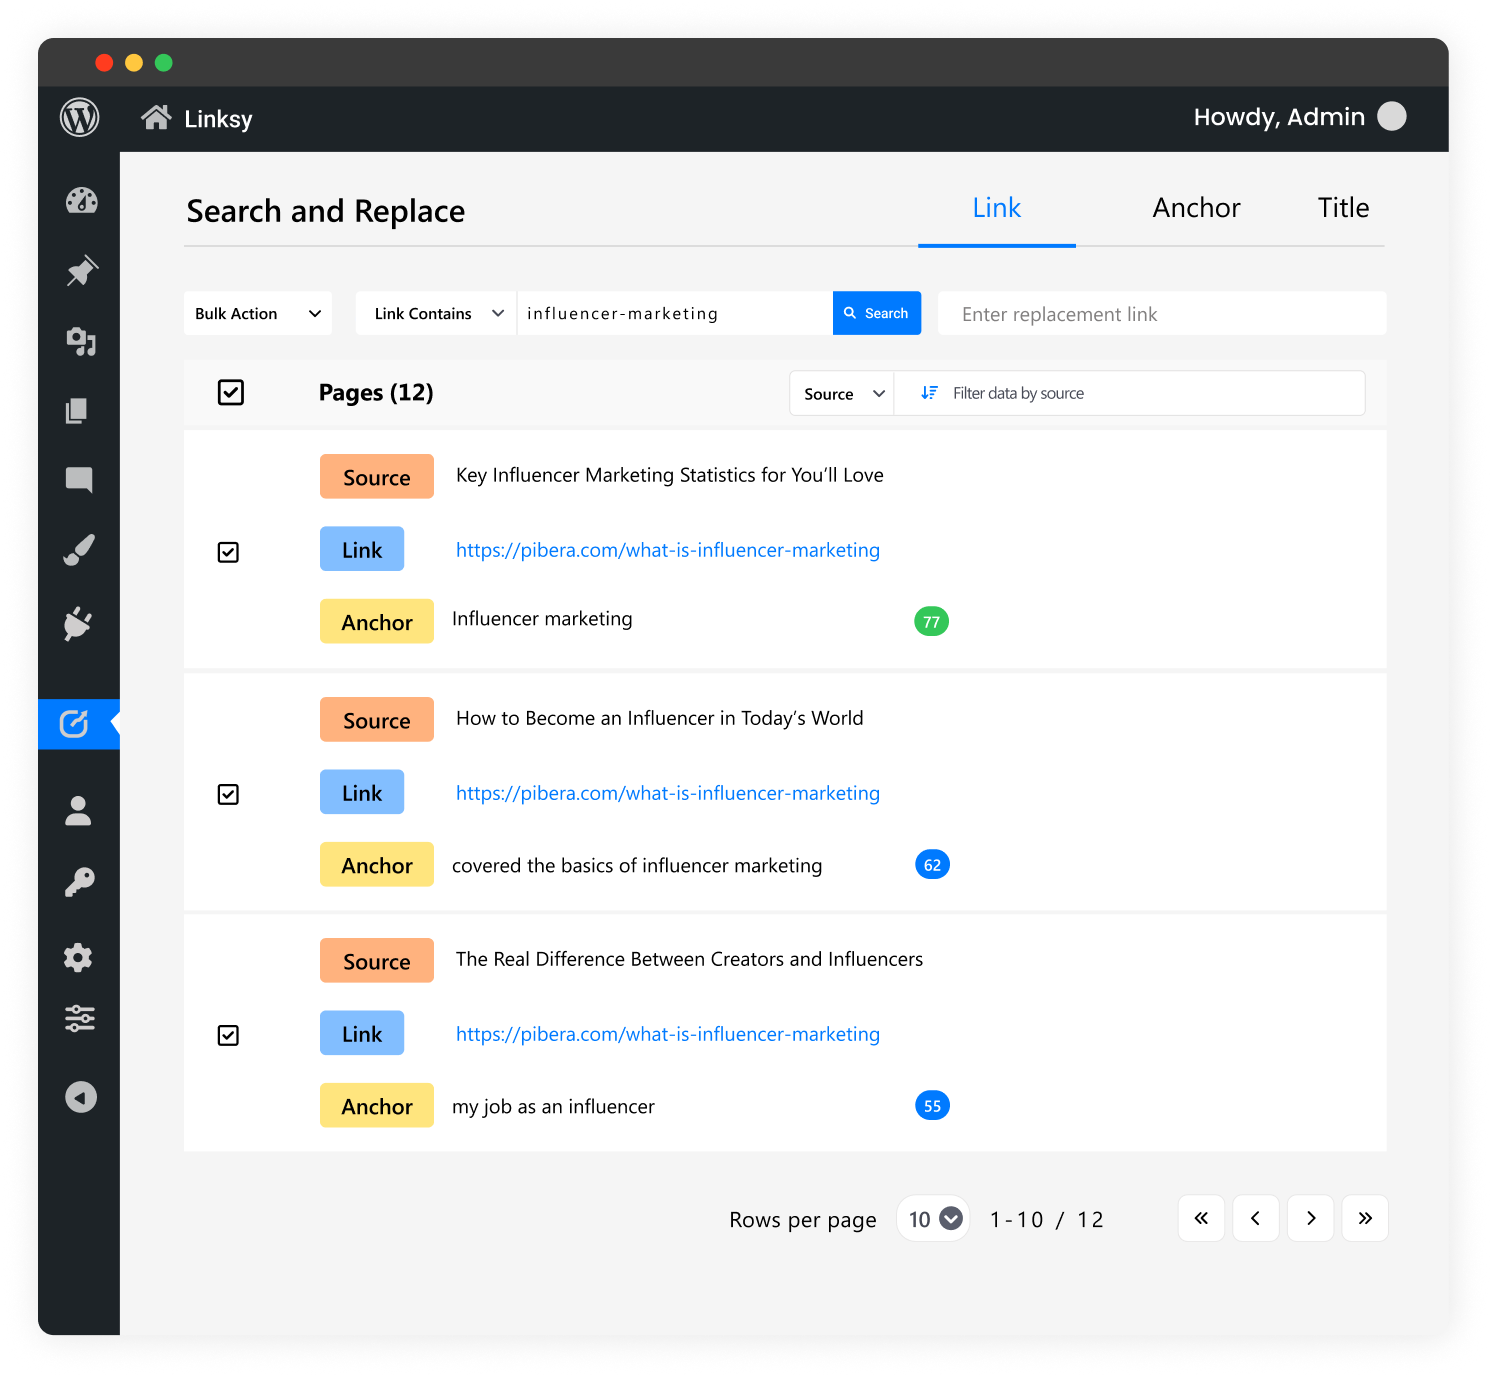Switch to the Anchor tab
Screen dimensions: 1491x1378
coord(1196,208)
